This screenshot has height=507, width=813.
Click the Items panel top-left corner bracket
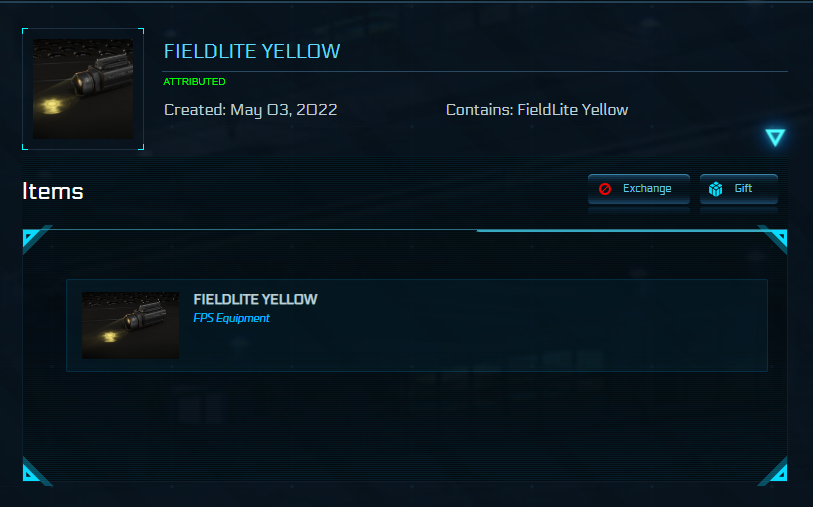click(x=33, y=239)
